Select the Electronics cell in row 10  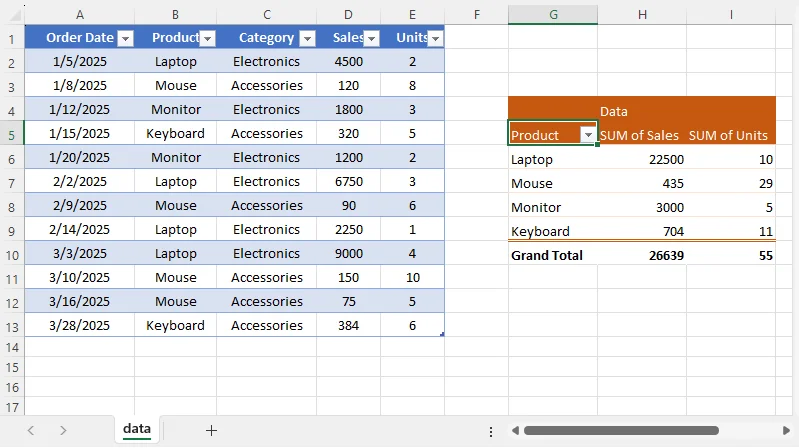[267, 253]
